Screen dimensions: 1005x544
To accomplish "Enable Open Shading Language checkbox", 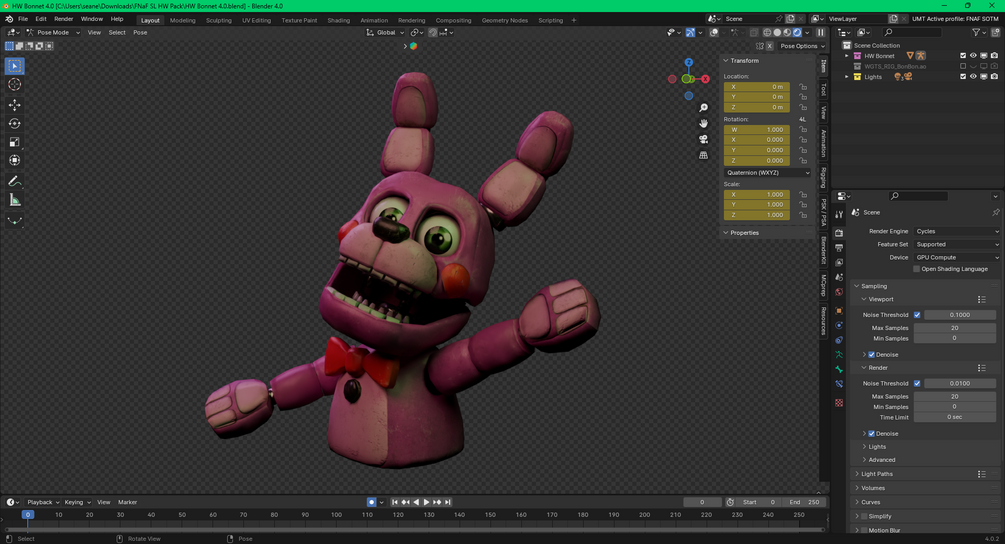I will tap(917, 269).
